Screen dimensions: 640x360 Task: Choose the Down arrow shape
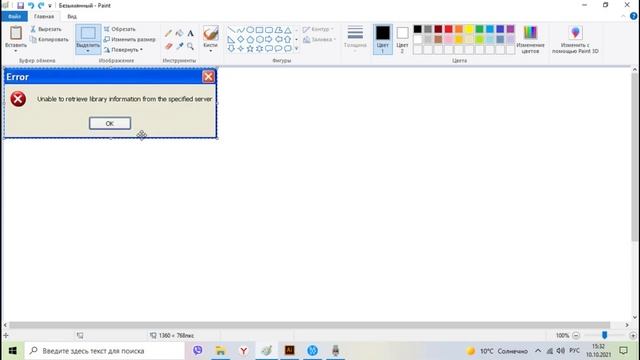(231, 49)
